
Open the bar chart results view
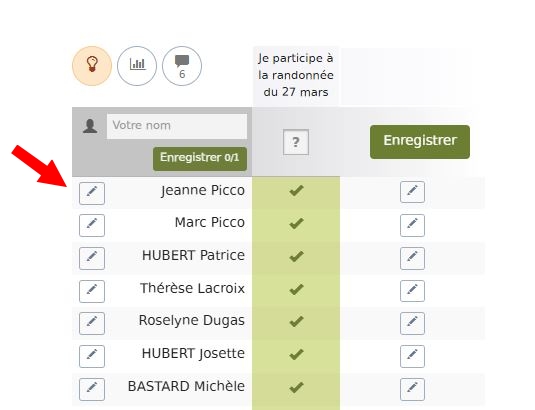point(137,66)
